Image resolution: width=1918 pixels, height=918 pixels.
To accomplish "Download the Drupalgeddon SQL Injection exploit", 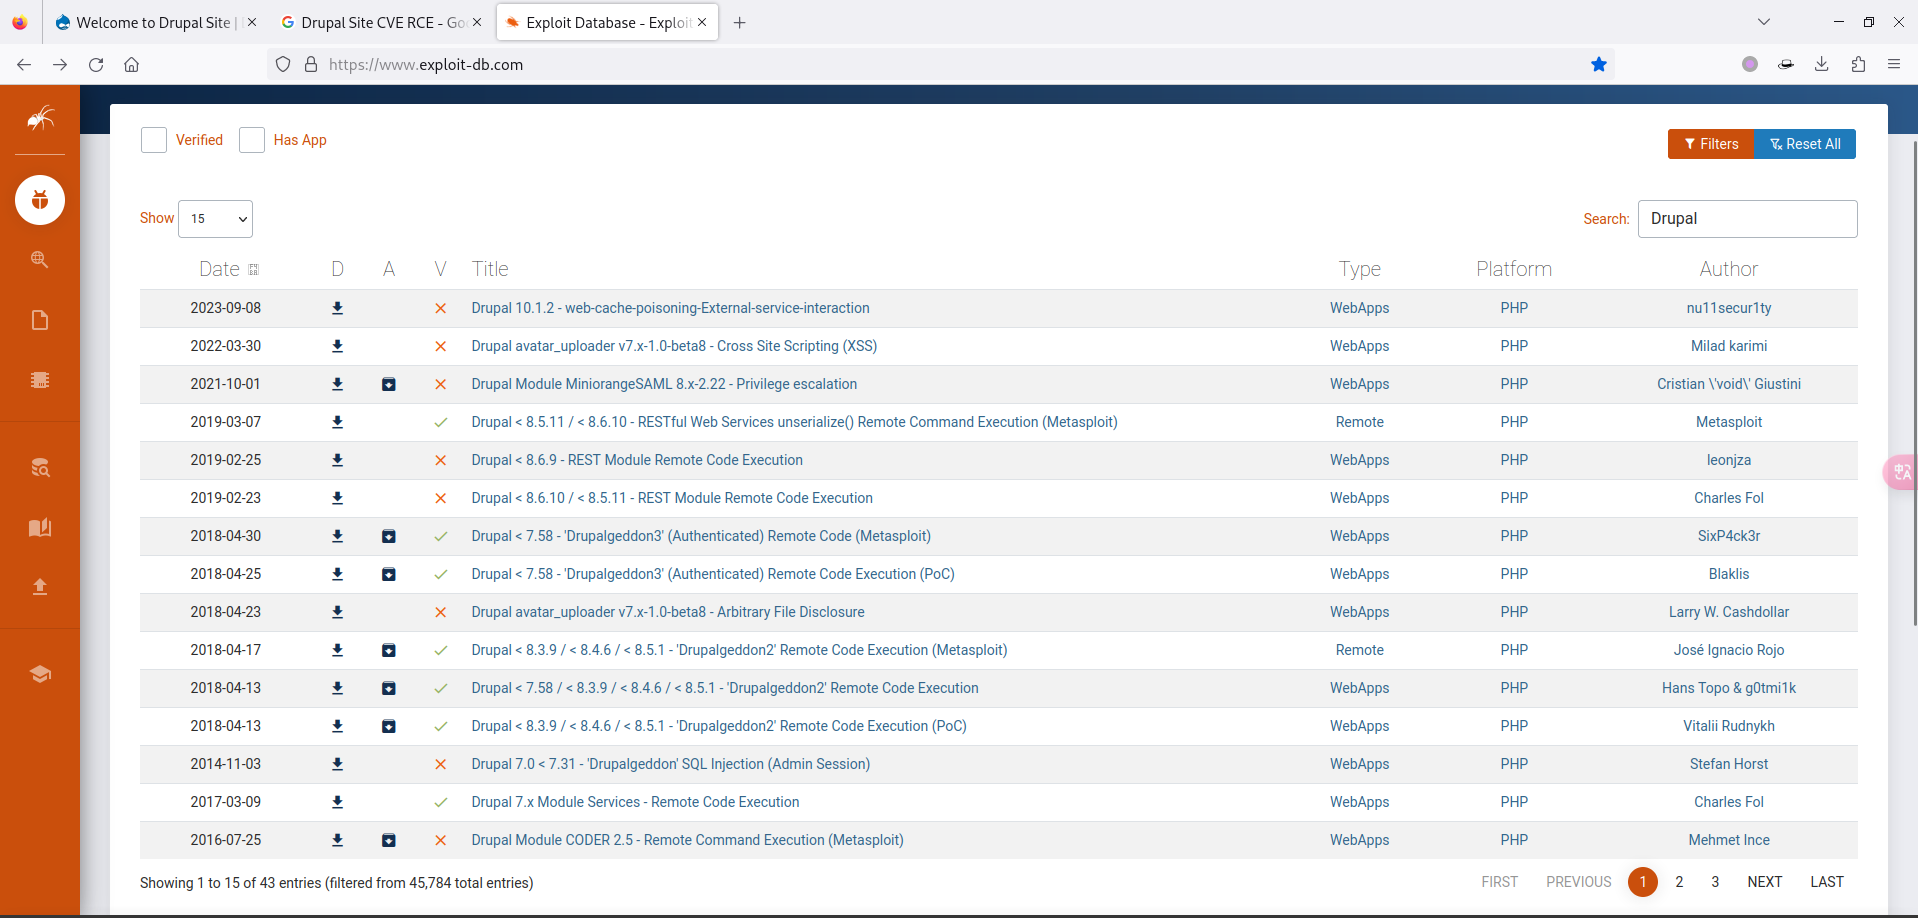I will pyautogui.click(x=338, y=764).
